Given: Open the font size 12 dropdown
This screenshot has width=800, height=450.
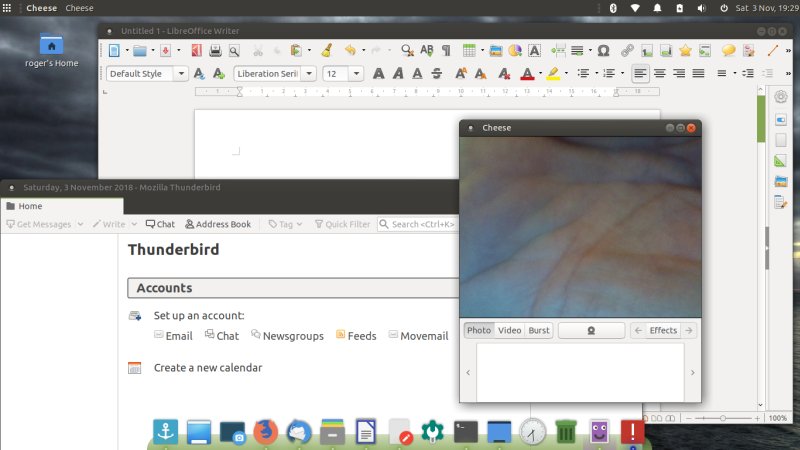Looking at the screenshot, I should coord(359,73).
